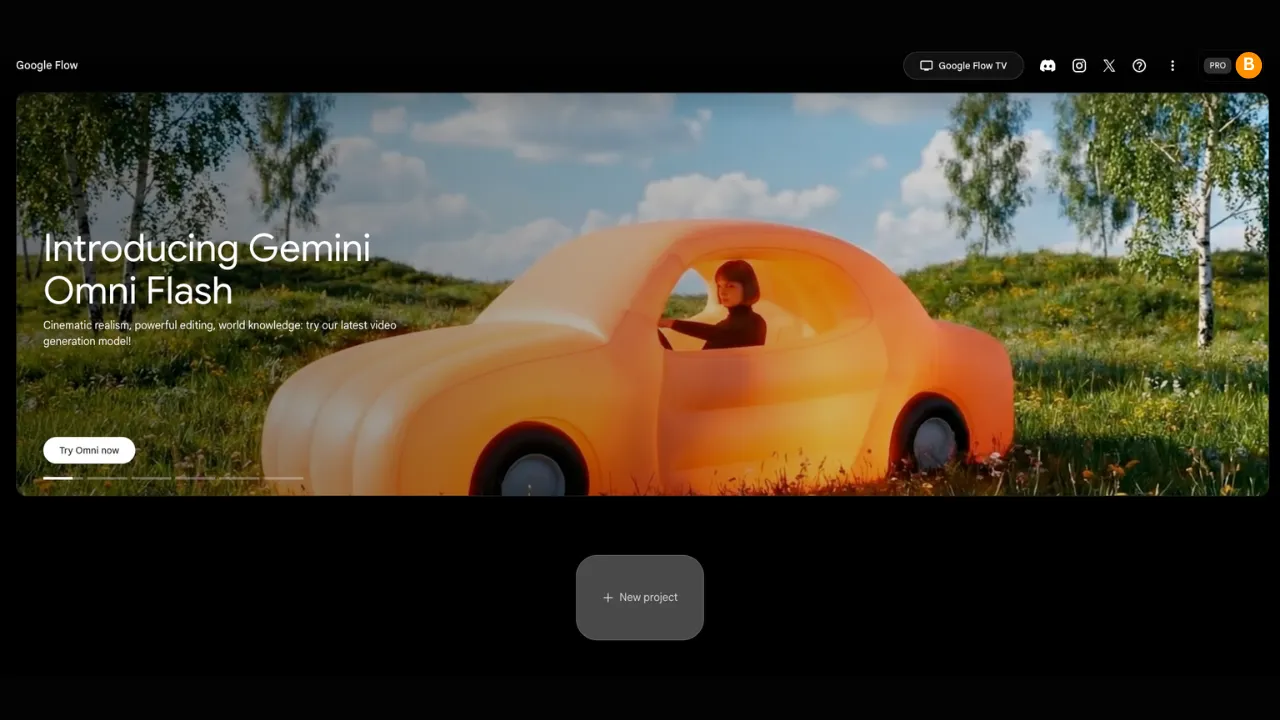
Task: Click the "Introducing Gemini Omni Flash" heading
Action: 207,269
